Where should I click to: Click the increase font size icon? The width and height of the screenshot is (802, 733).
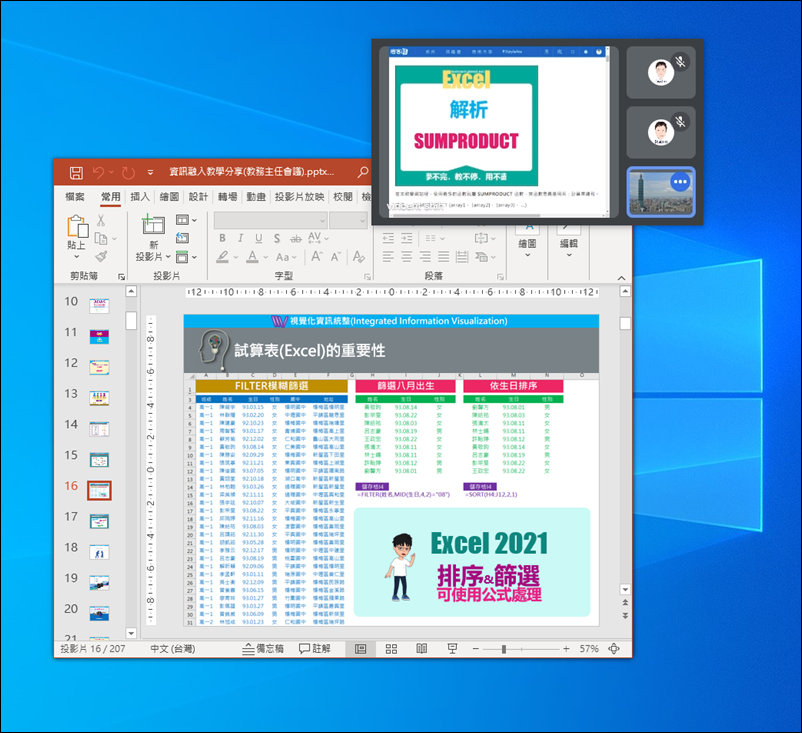click(x=317, y=257)
